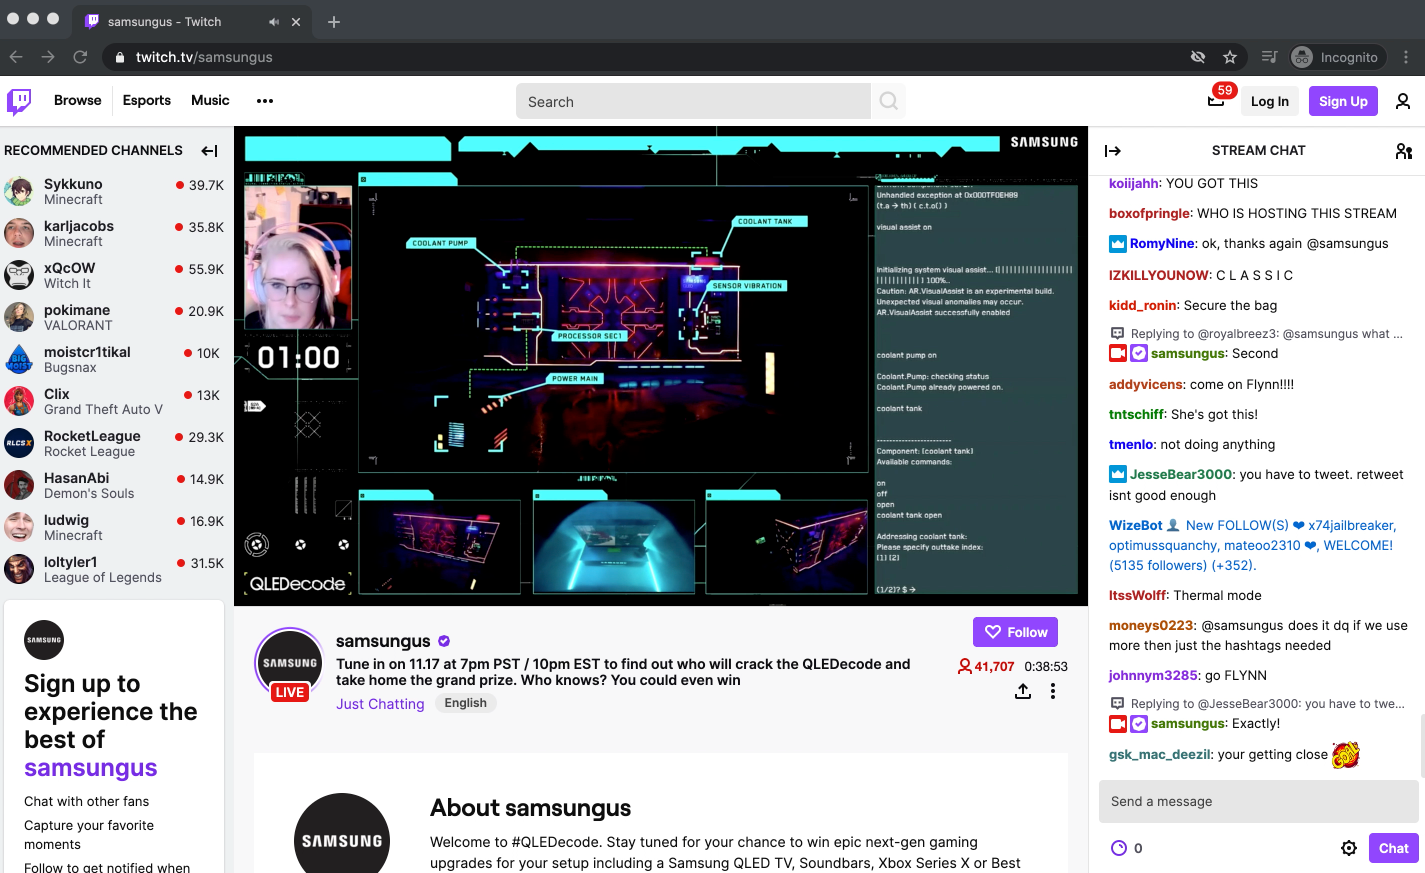Open the media control icon in Chrome toolbar

click(x=1270, y=57)
